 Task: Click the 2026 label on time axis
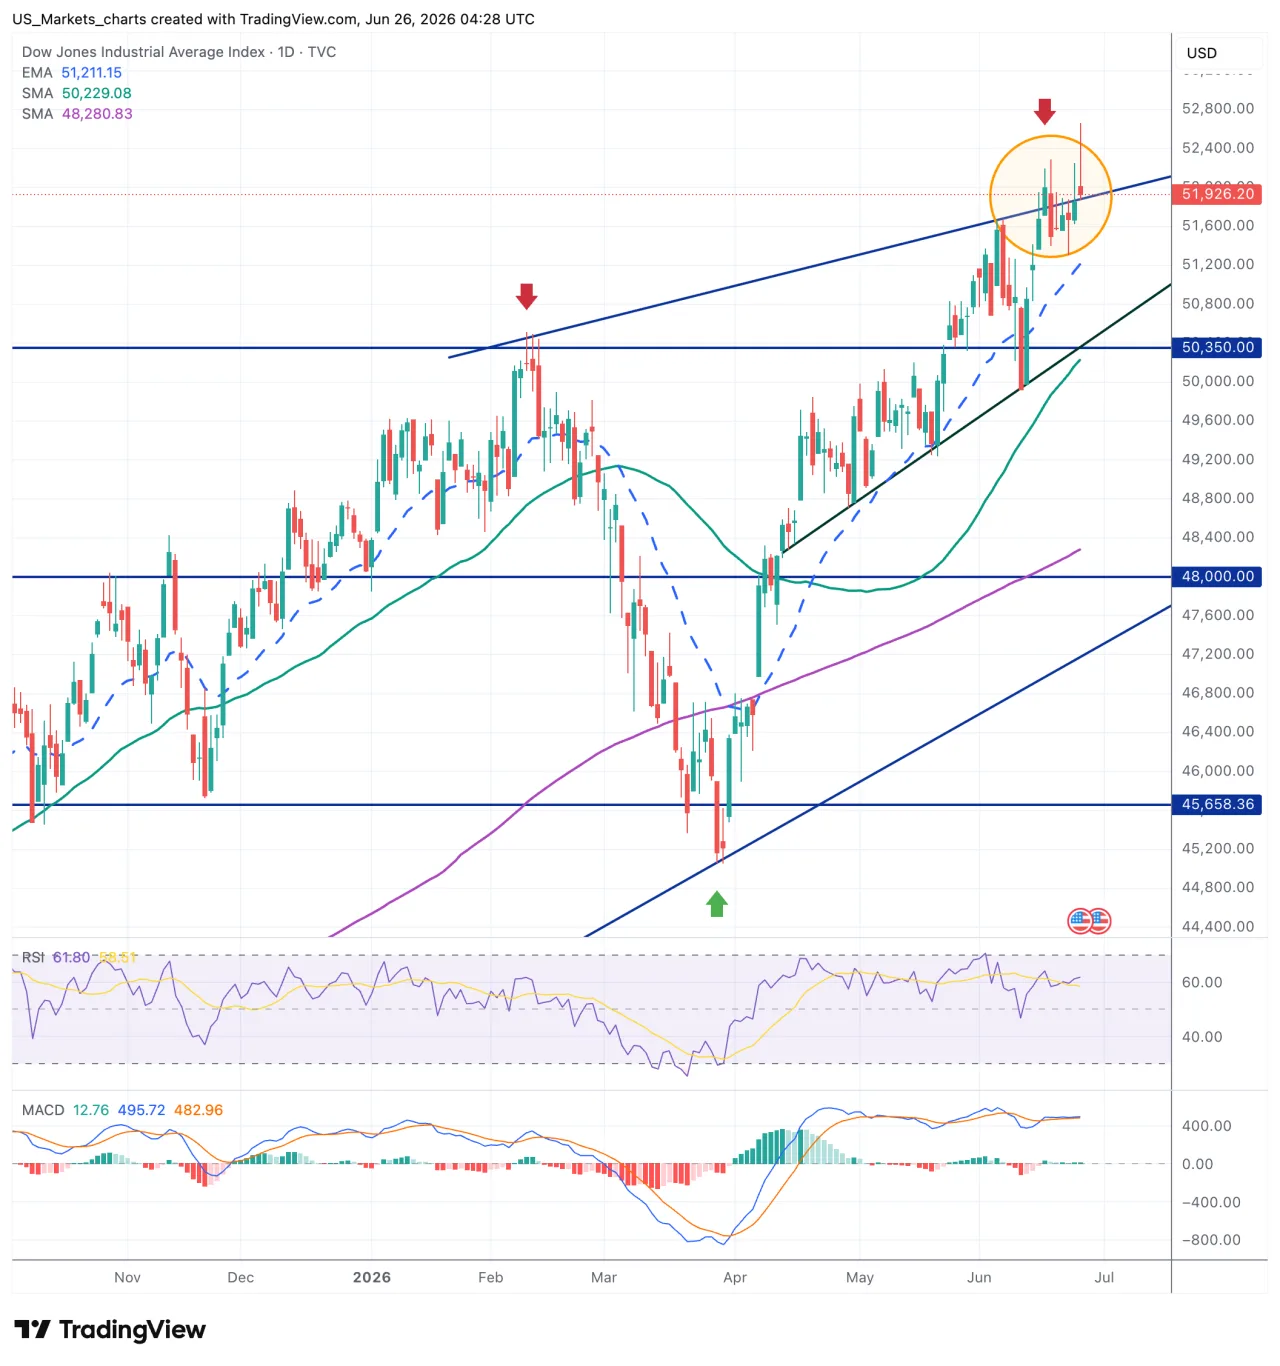[x=372, y=1278]
